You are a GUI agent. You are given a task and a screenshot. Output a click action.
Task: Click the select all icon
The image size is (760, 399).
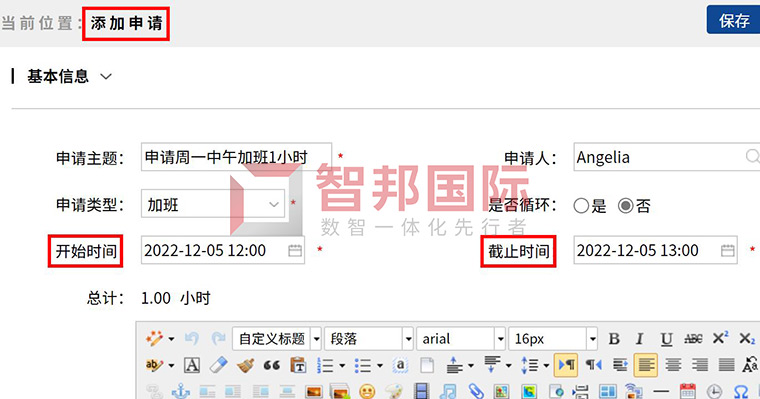400,365
